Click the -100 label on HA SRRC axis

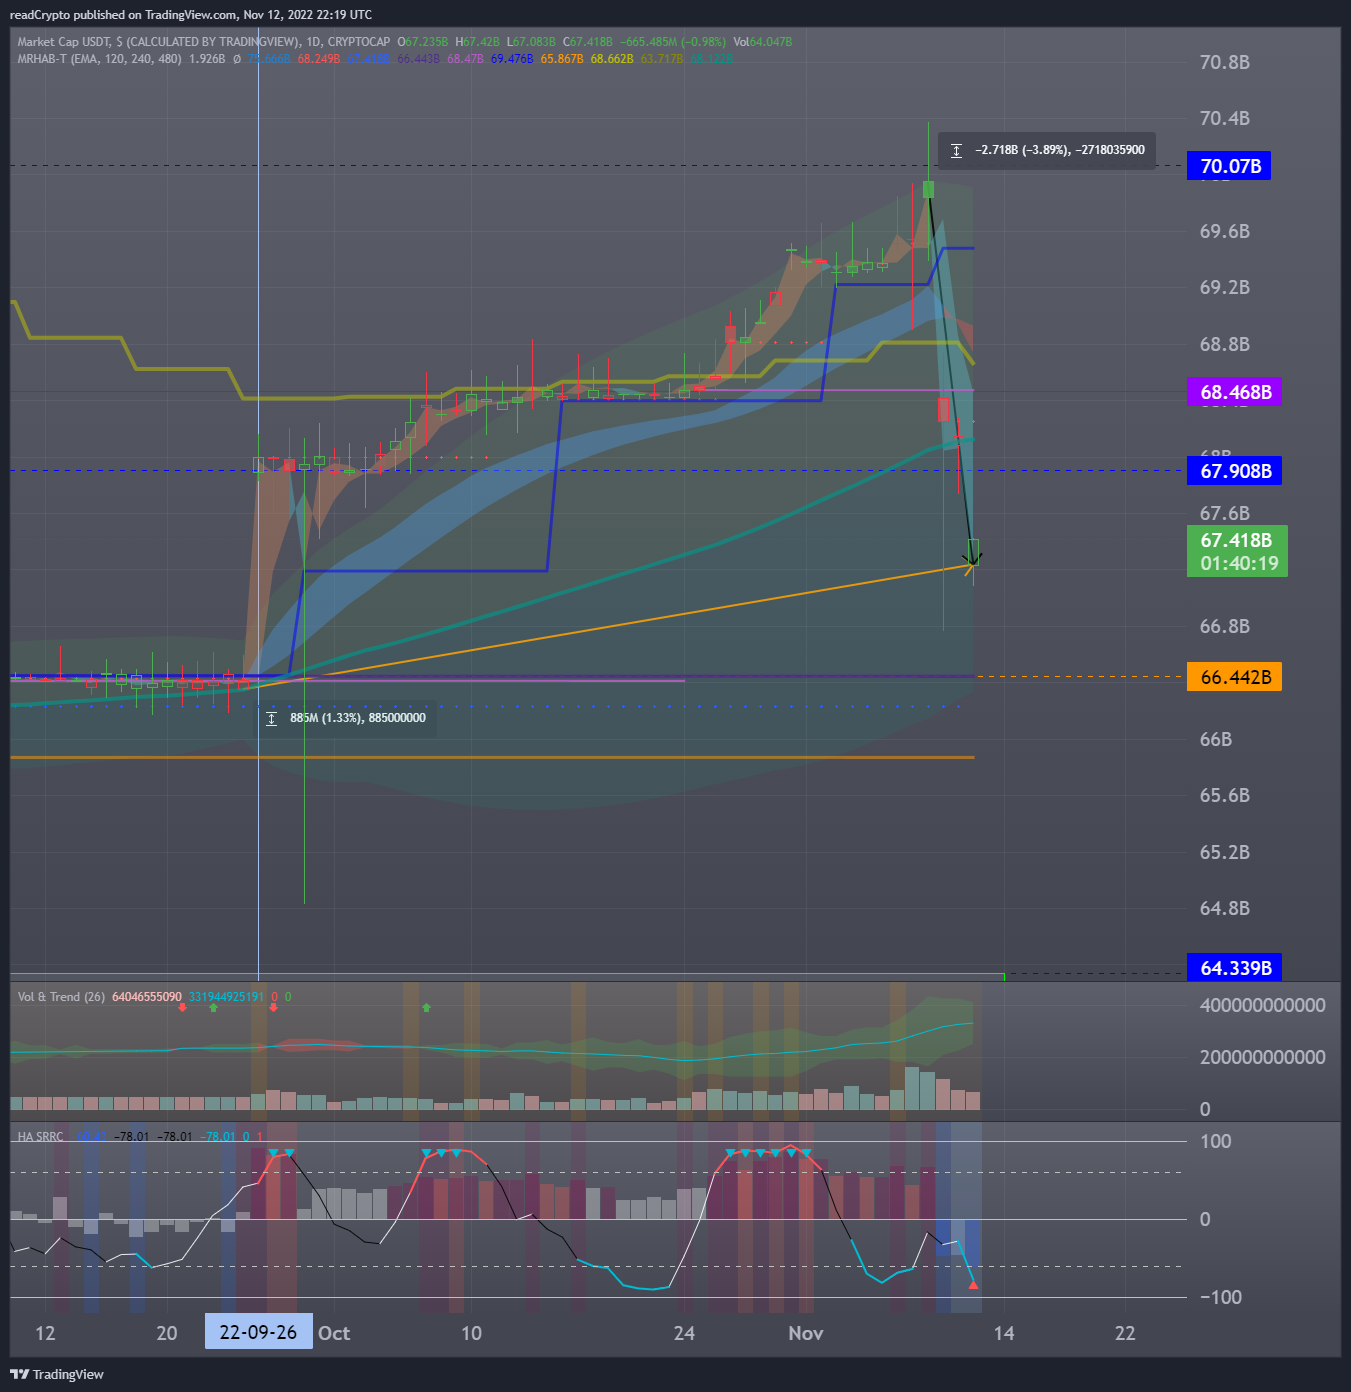[x=1221, y=1297]
